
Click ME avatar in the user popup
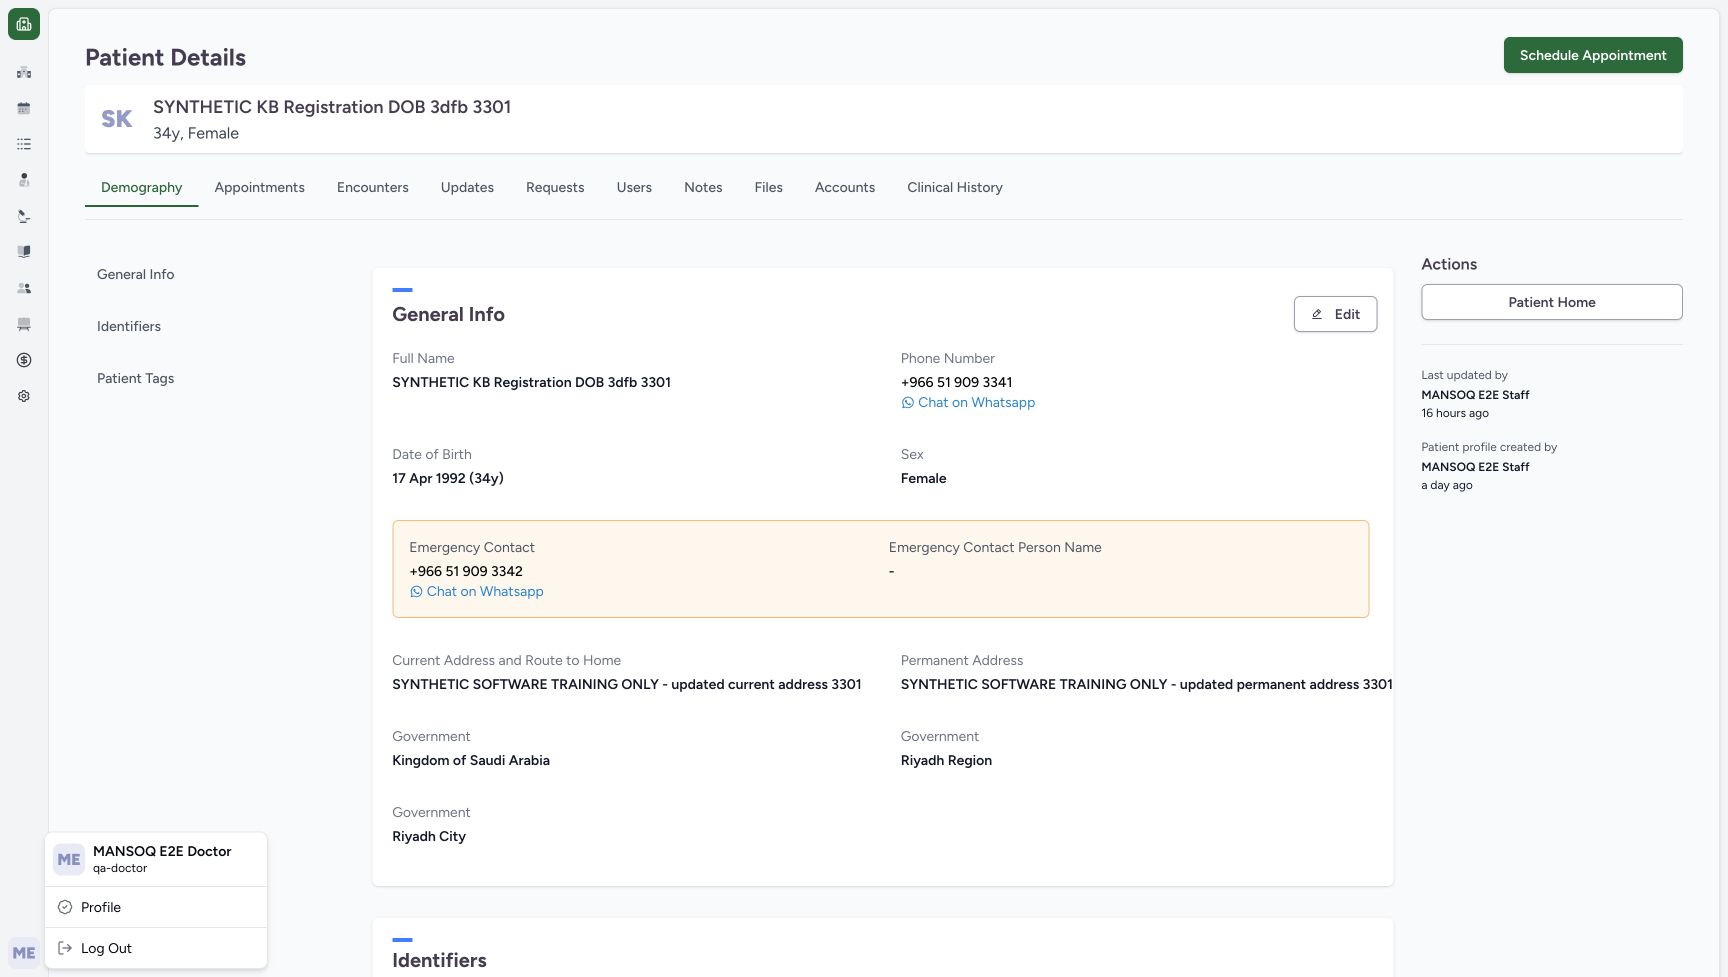tap(69, 859)
